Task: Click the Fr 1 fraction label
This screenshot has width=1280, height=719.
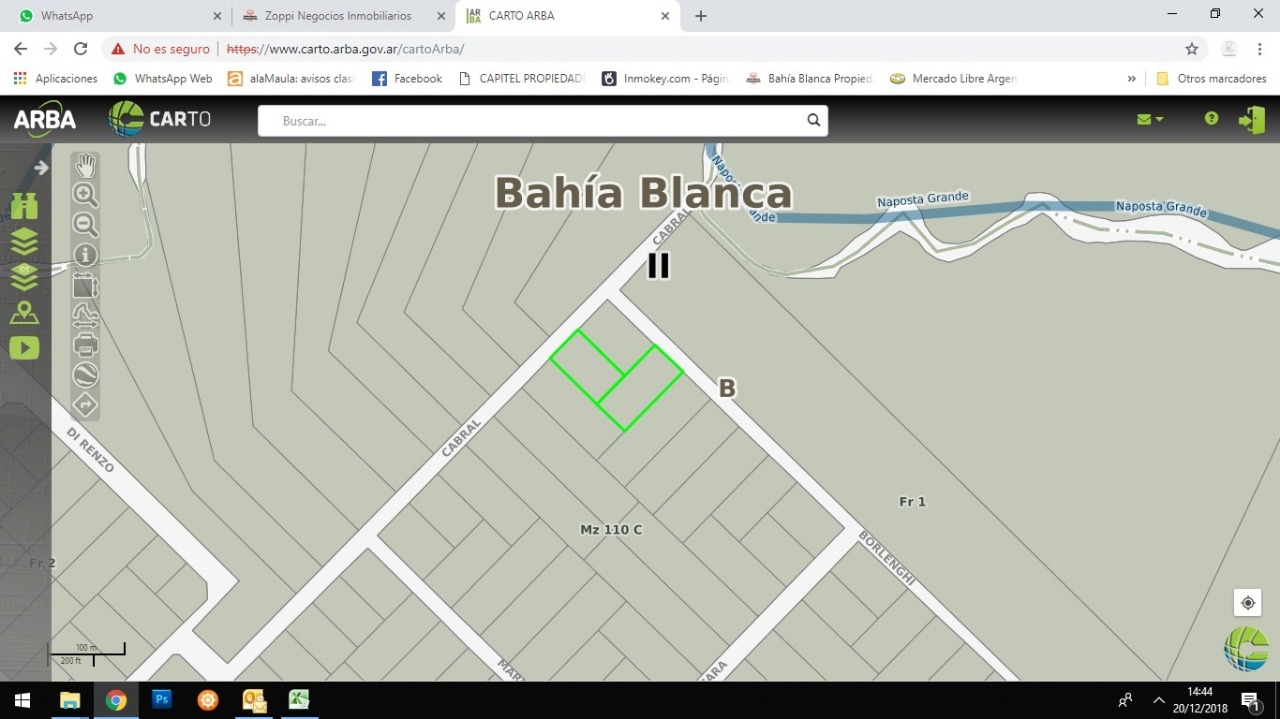Action: tap(912, 501)
